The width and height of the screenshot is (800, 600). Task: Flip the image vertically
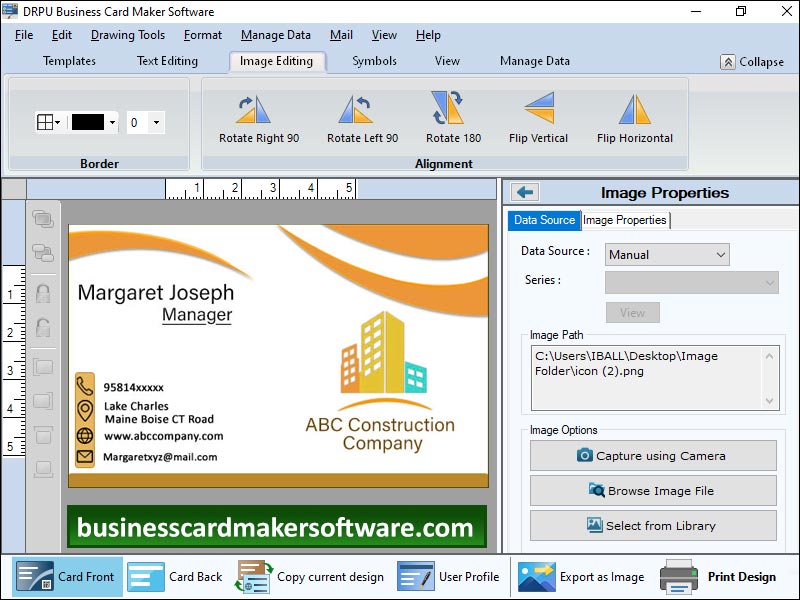(538, 109)
